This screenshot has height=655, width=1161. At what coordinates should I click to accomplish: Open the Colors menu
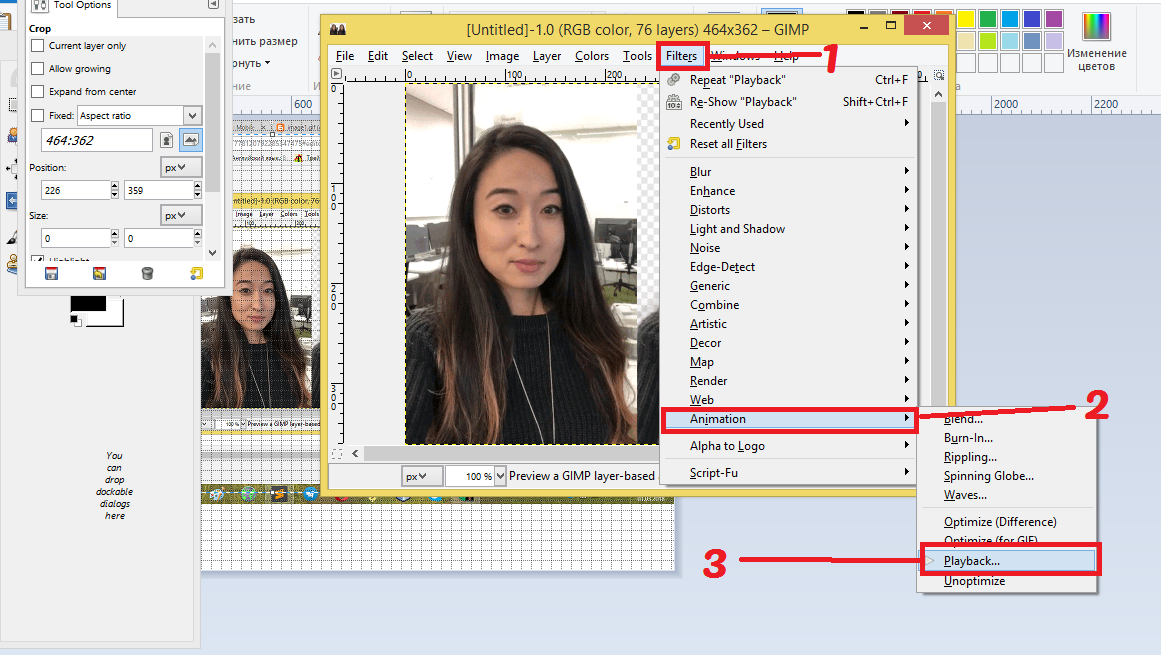pyautogui.click(x=592, y=56)
